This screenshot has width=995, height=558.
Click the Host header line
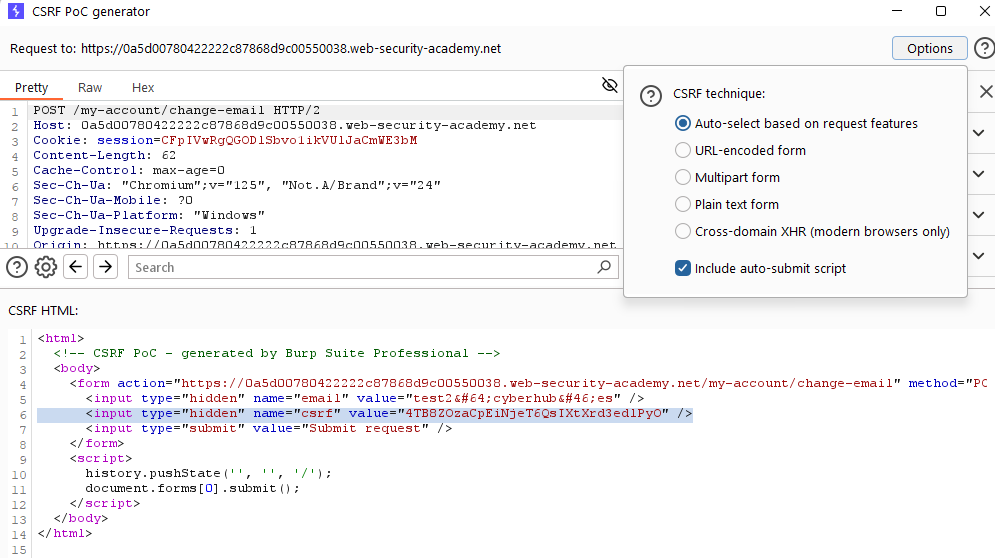[285, 125]
